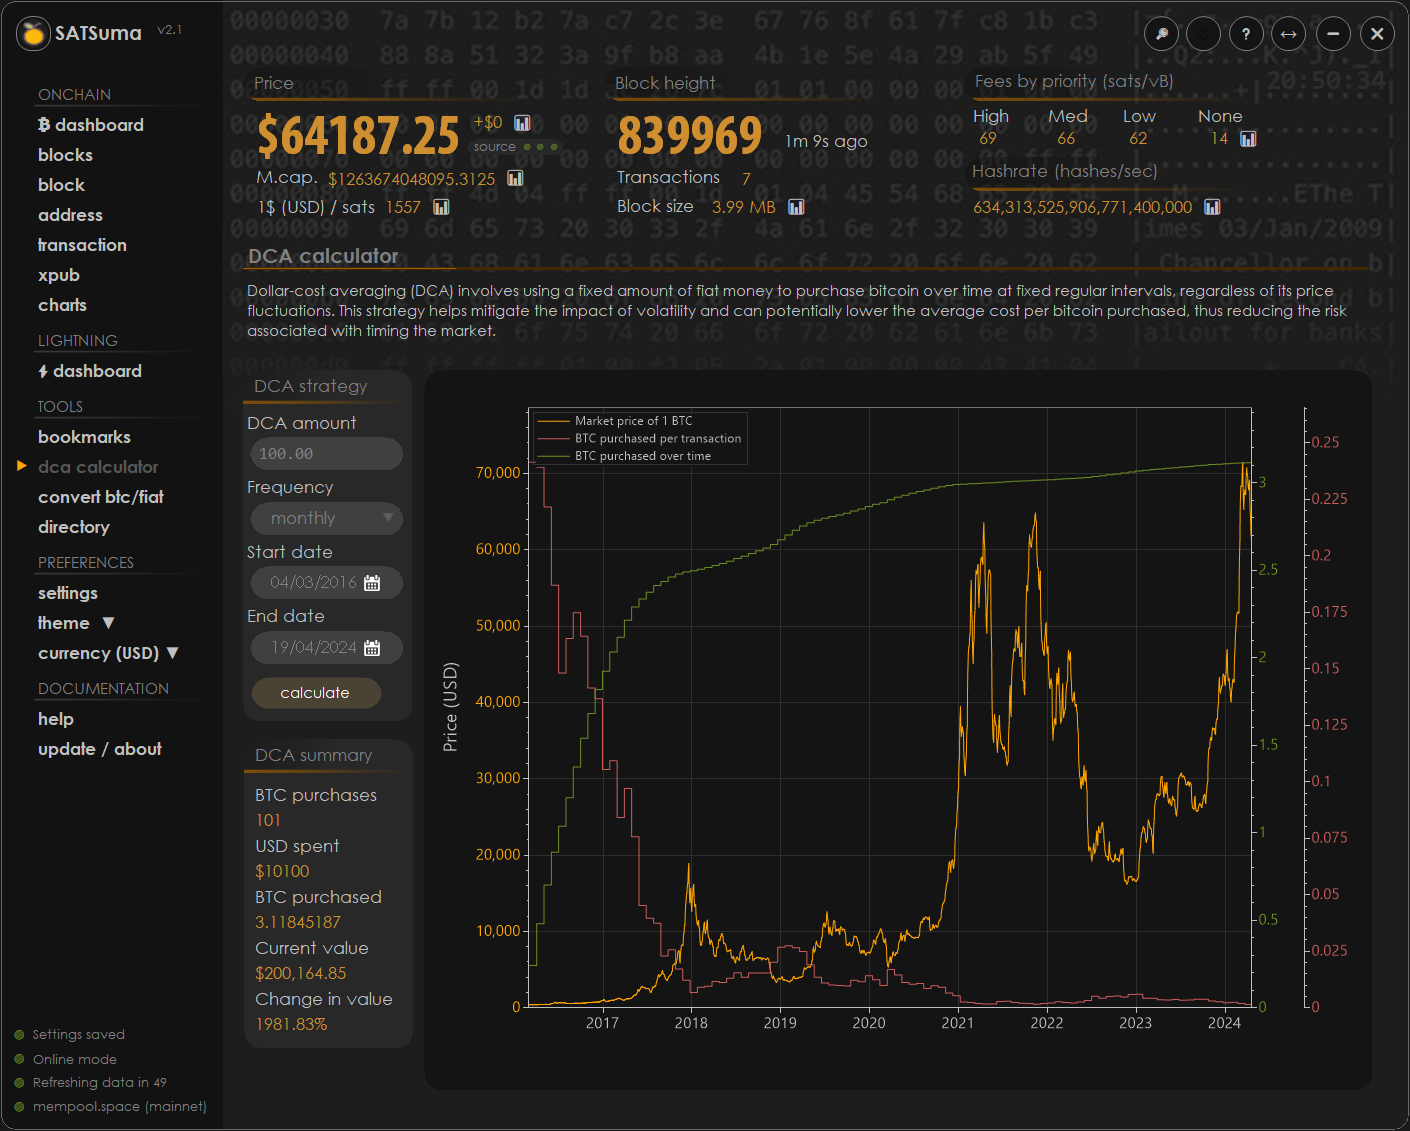Viewport: 1410px width, 1131px height.
Task: Open chart icon next to block size
Action: 796,207
